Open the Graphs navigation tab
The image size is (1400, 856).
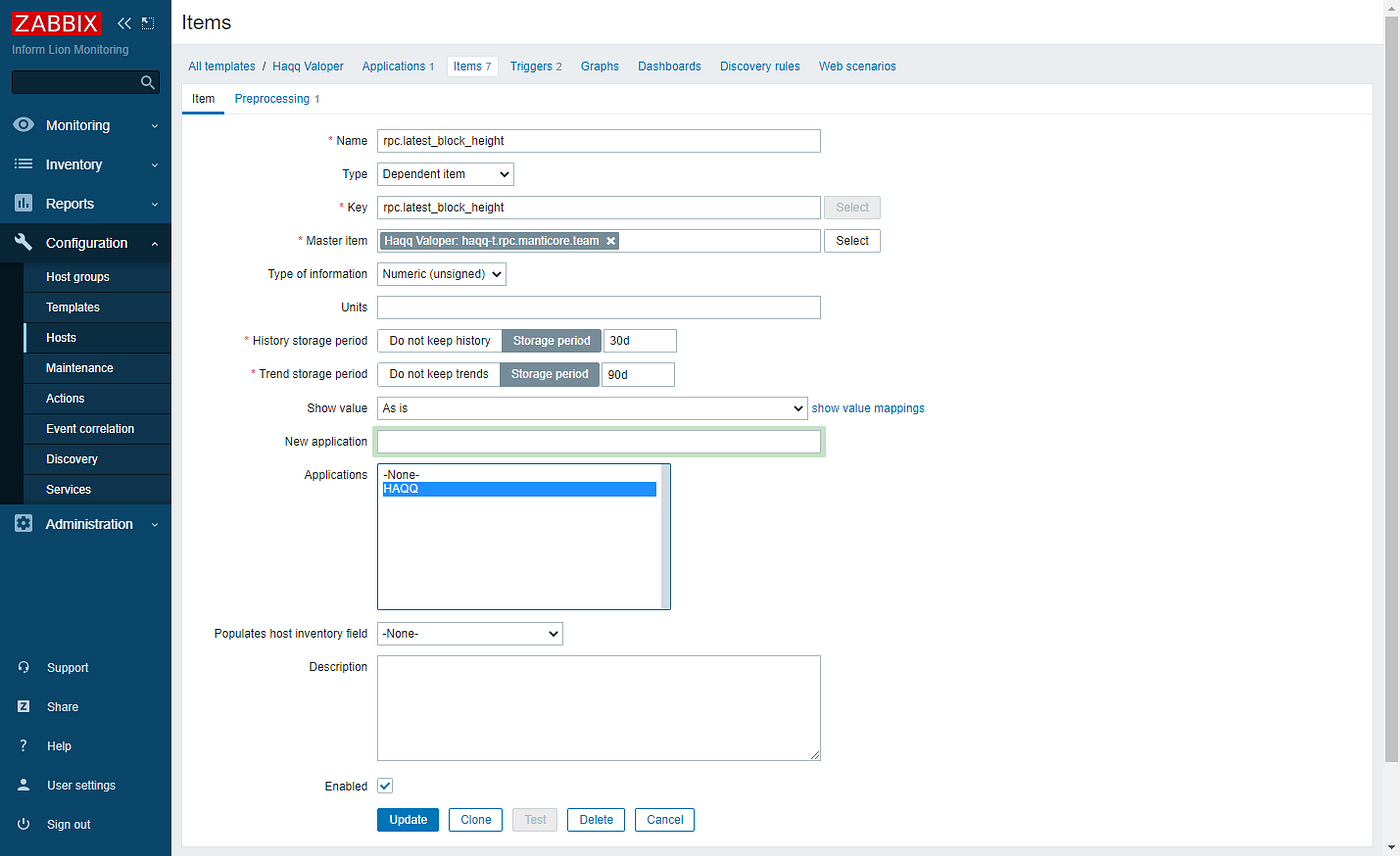[x=600, y=66]
